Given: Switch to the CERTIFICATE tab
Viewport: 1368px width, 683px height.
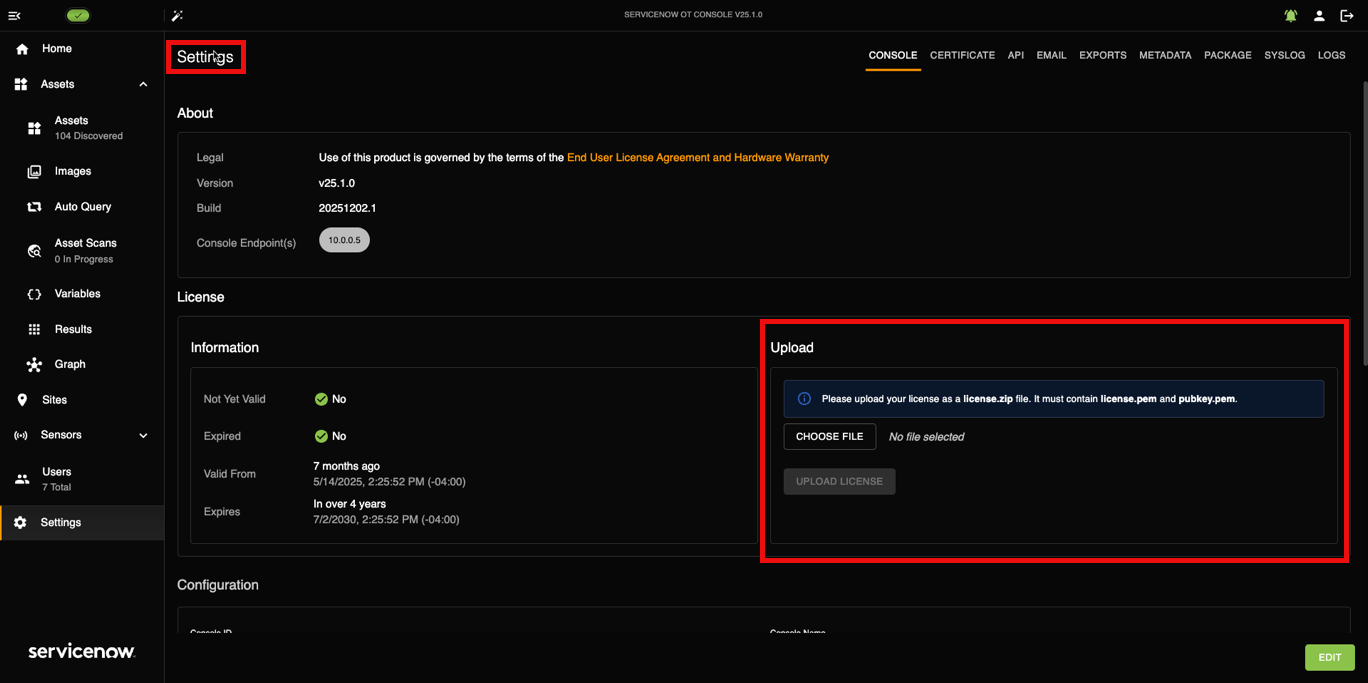Looking at the screenshot, I should pyautogui.click(x=962, y=56).
